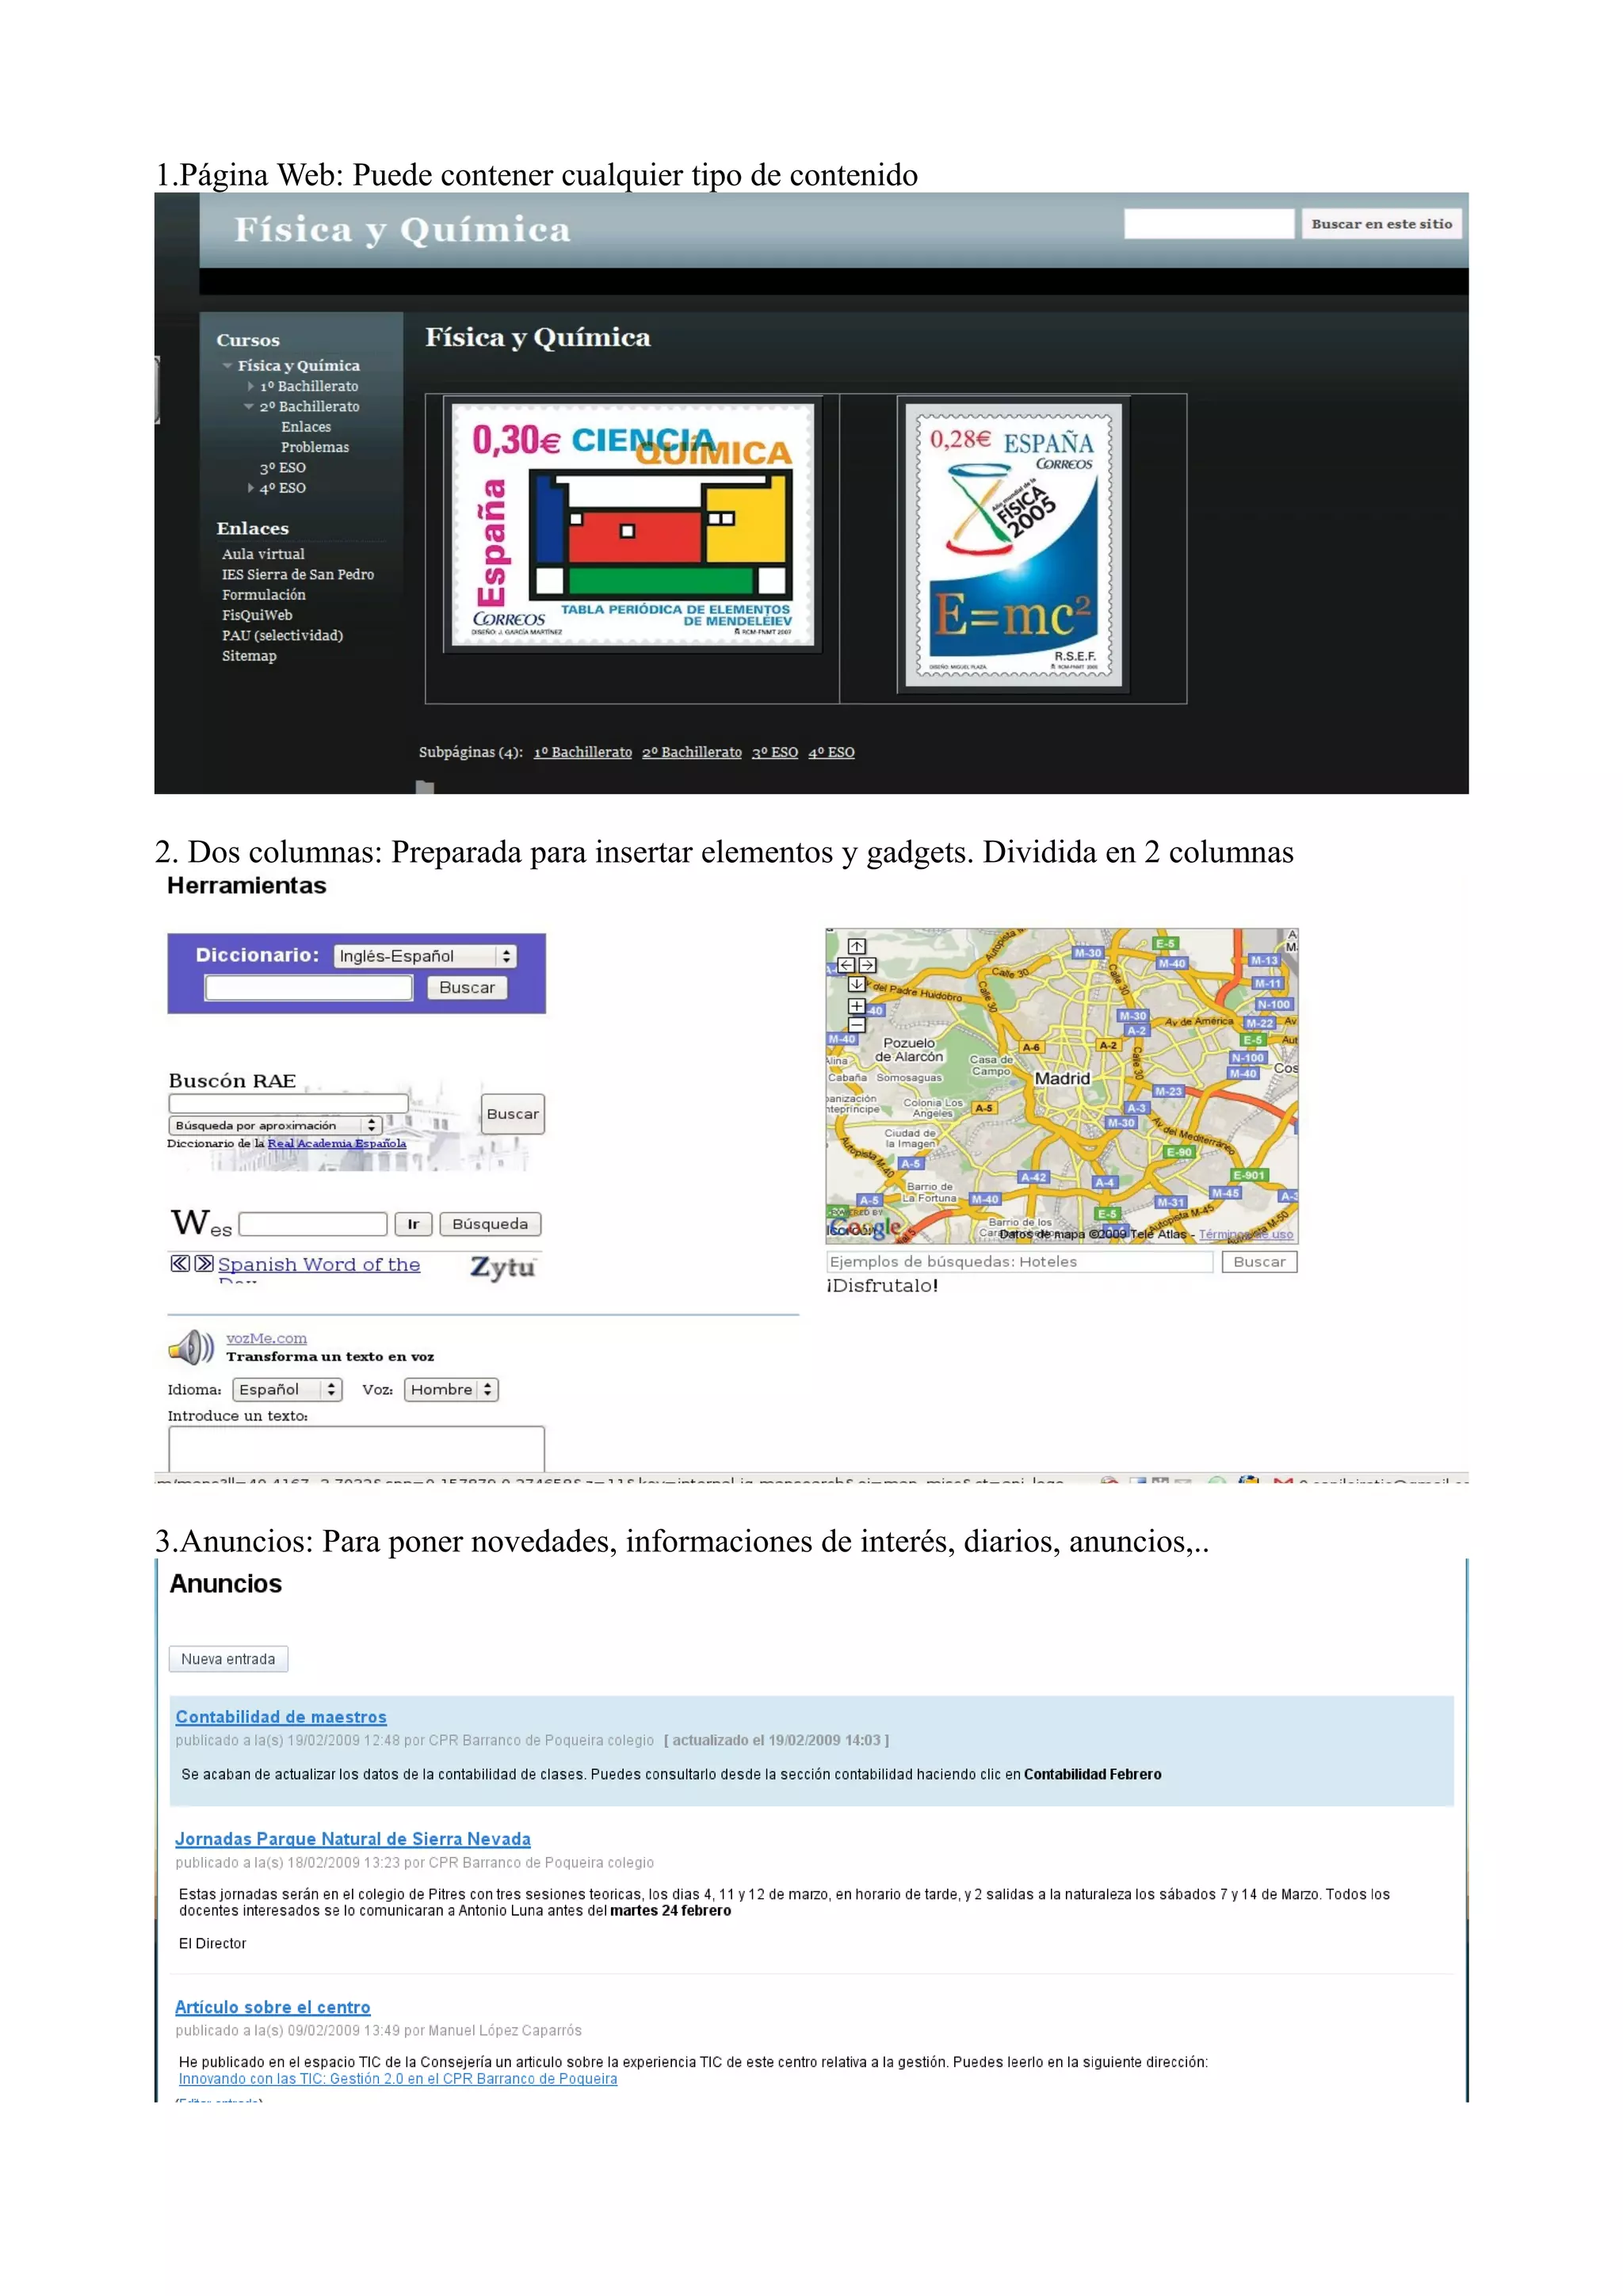Viewport: 1623px width, 2296px height.
Task: Open Formulación sidebar link
Action: [264, 595]
